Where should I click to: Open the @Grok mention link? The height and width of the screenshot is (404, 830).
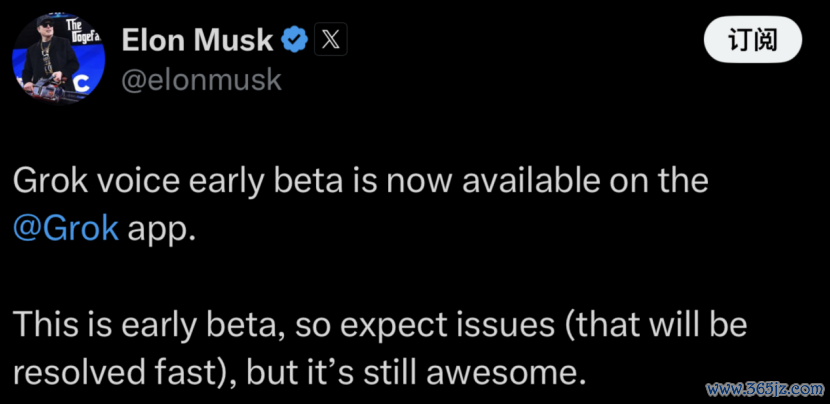point(66,229)
